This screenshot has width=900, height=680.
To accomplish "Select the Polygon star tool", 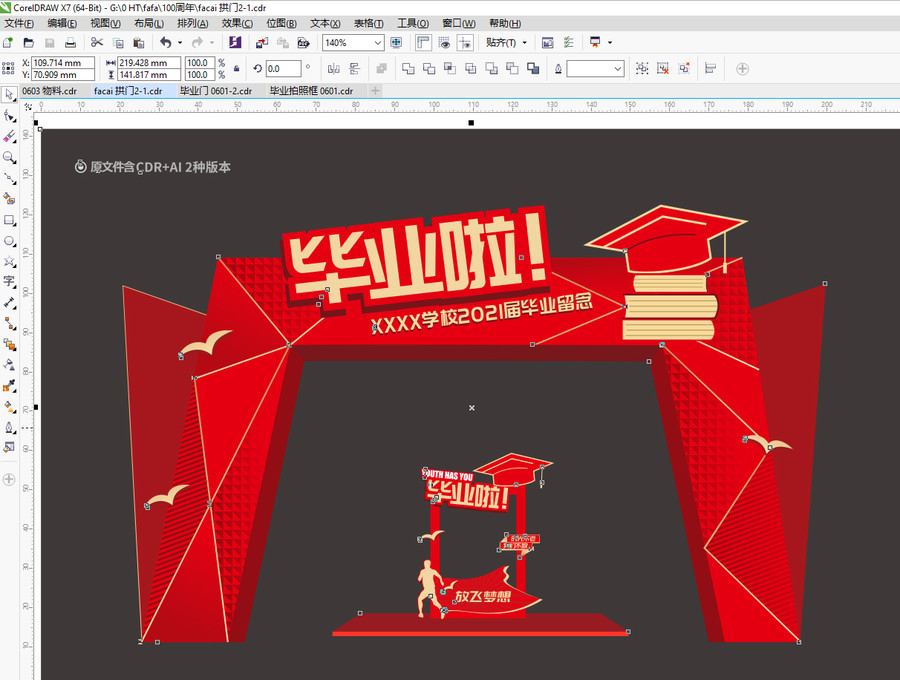I will 9,261.
